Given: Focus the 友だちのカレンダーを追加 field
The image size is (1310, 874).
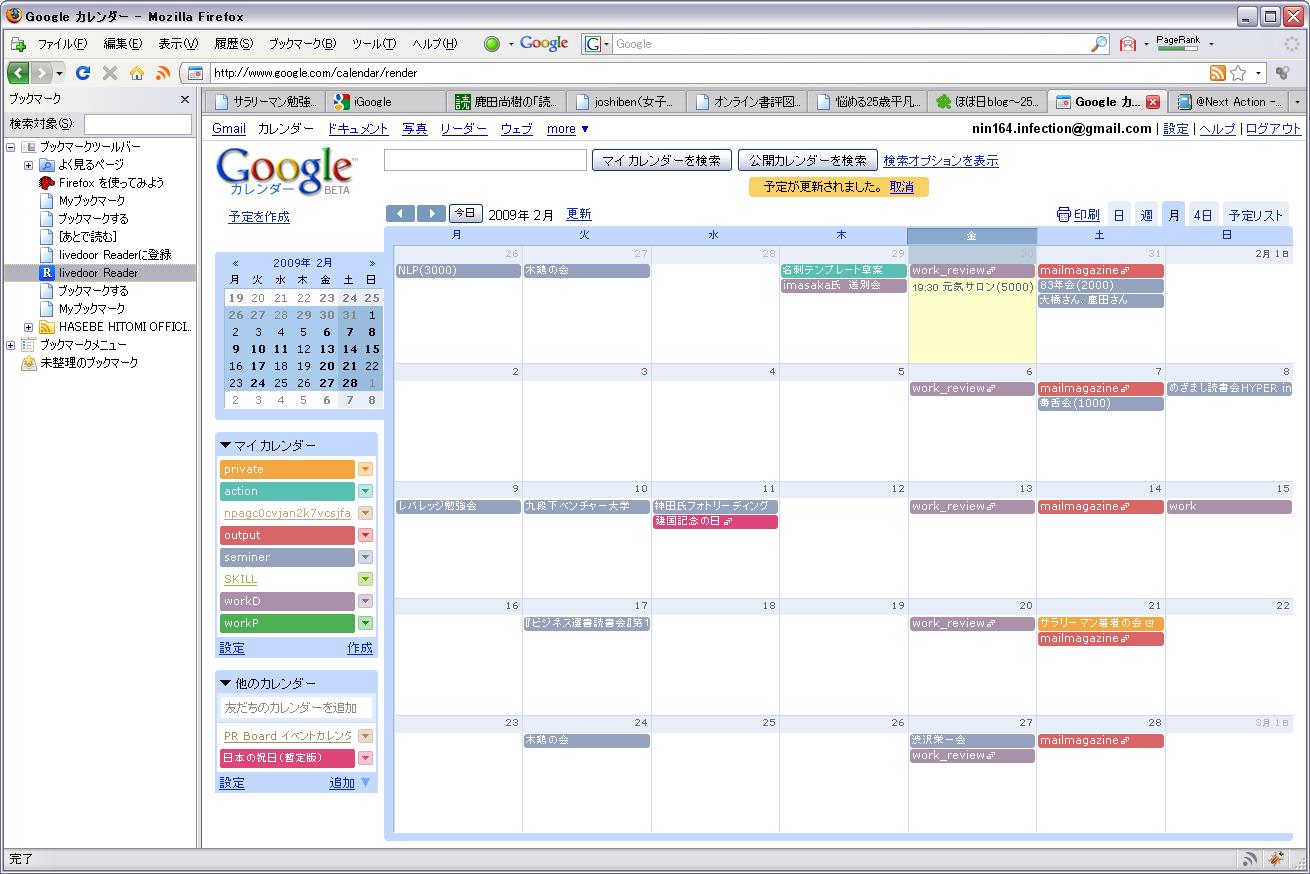Looking at the screenshot, I should coord(296,707).
